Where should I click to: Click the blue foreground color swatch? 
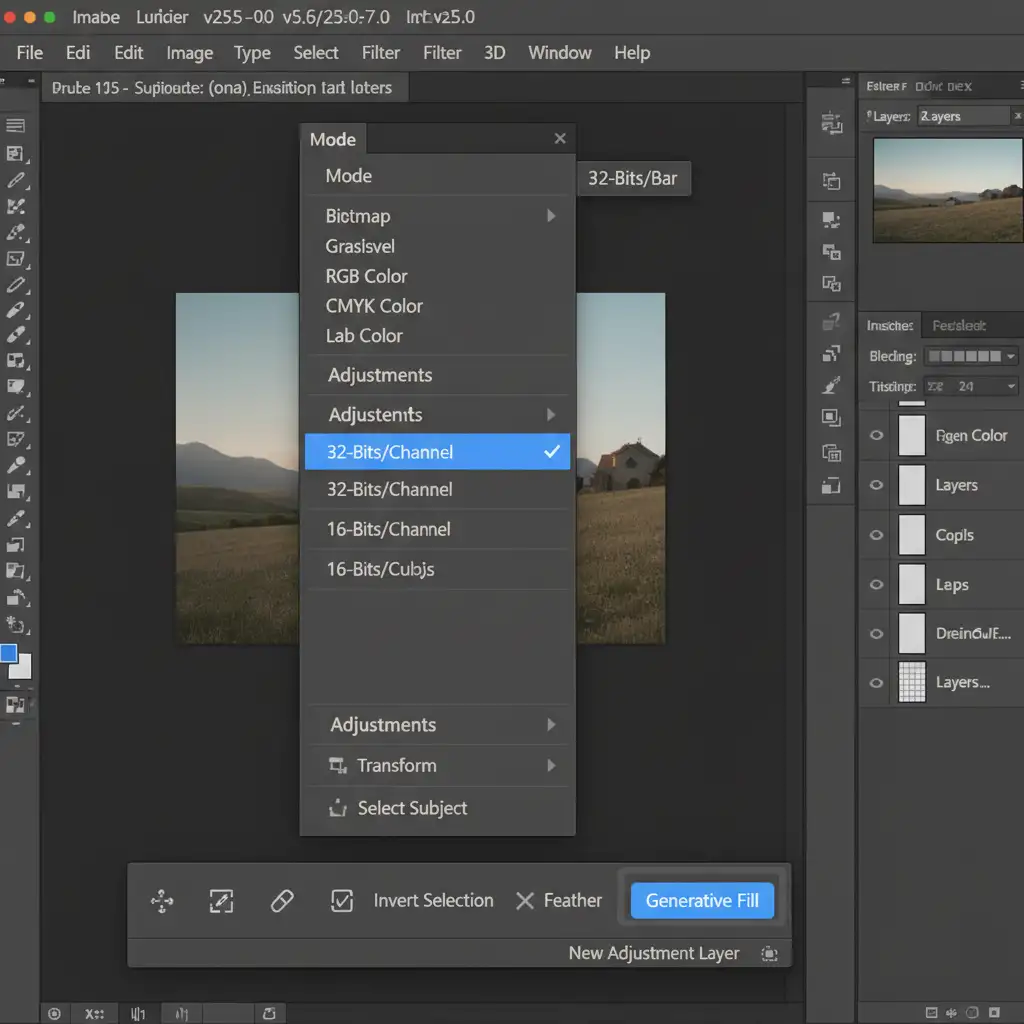click(9, 654)
